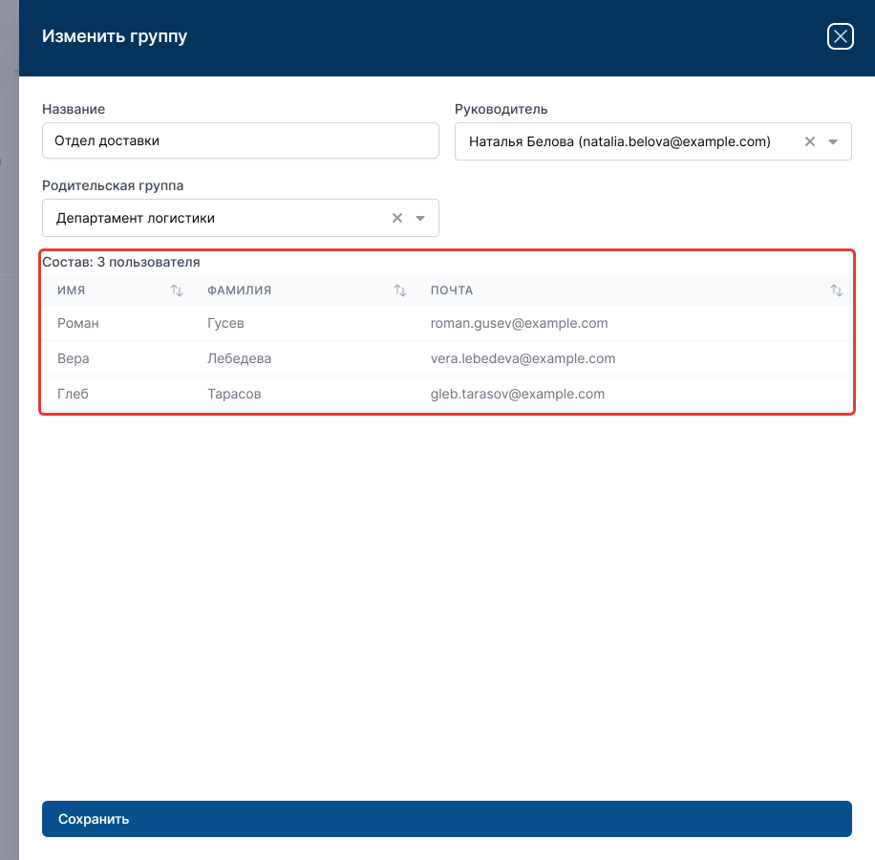Click the Изменить группу dialog title
The image size is (875, 860).
click(114, 36)
